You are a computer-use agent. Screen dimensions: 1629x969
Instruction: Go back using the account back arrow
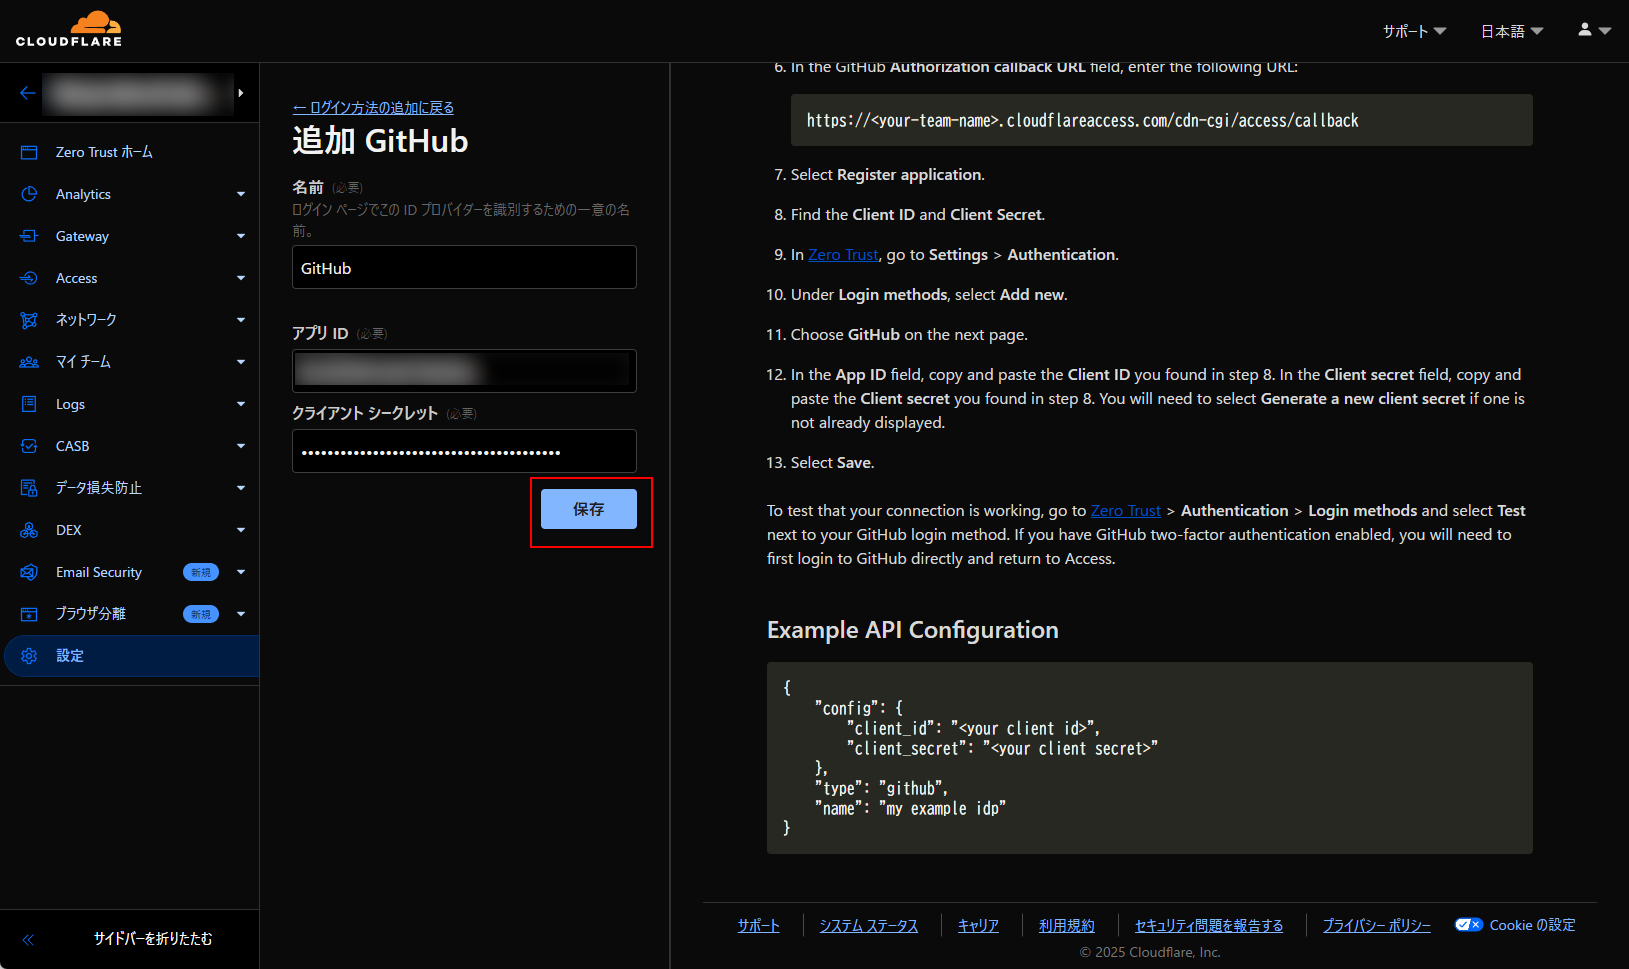click(x=28, y=93)
